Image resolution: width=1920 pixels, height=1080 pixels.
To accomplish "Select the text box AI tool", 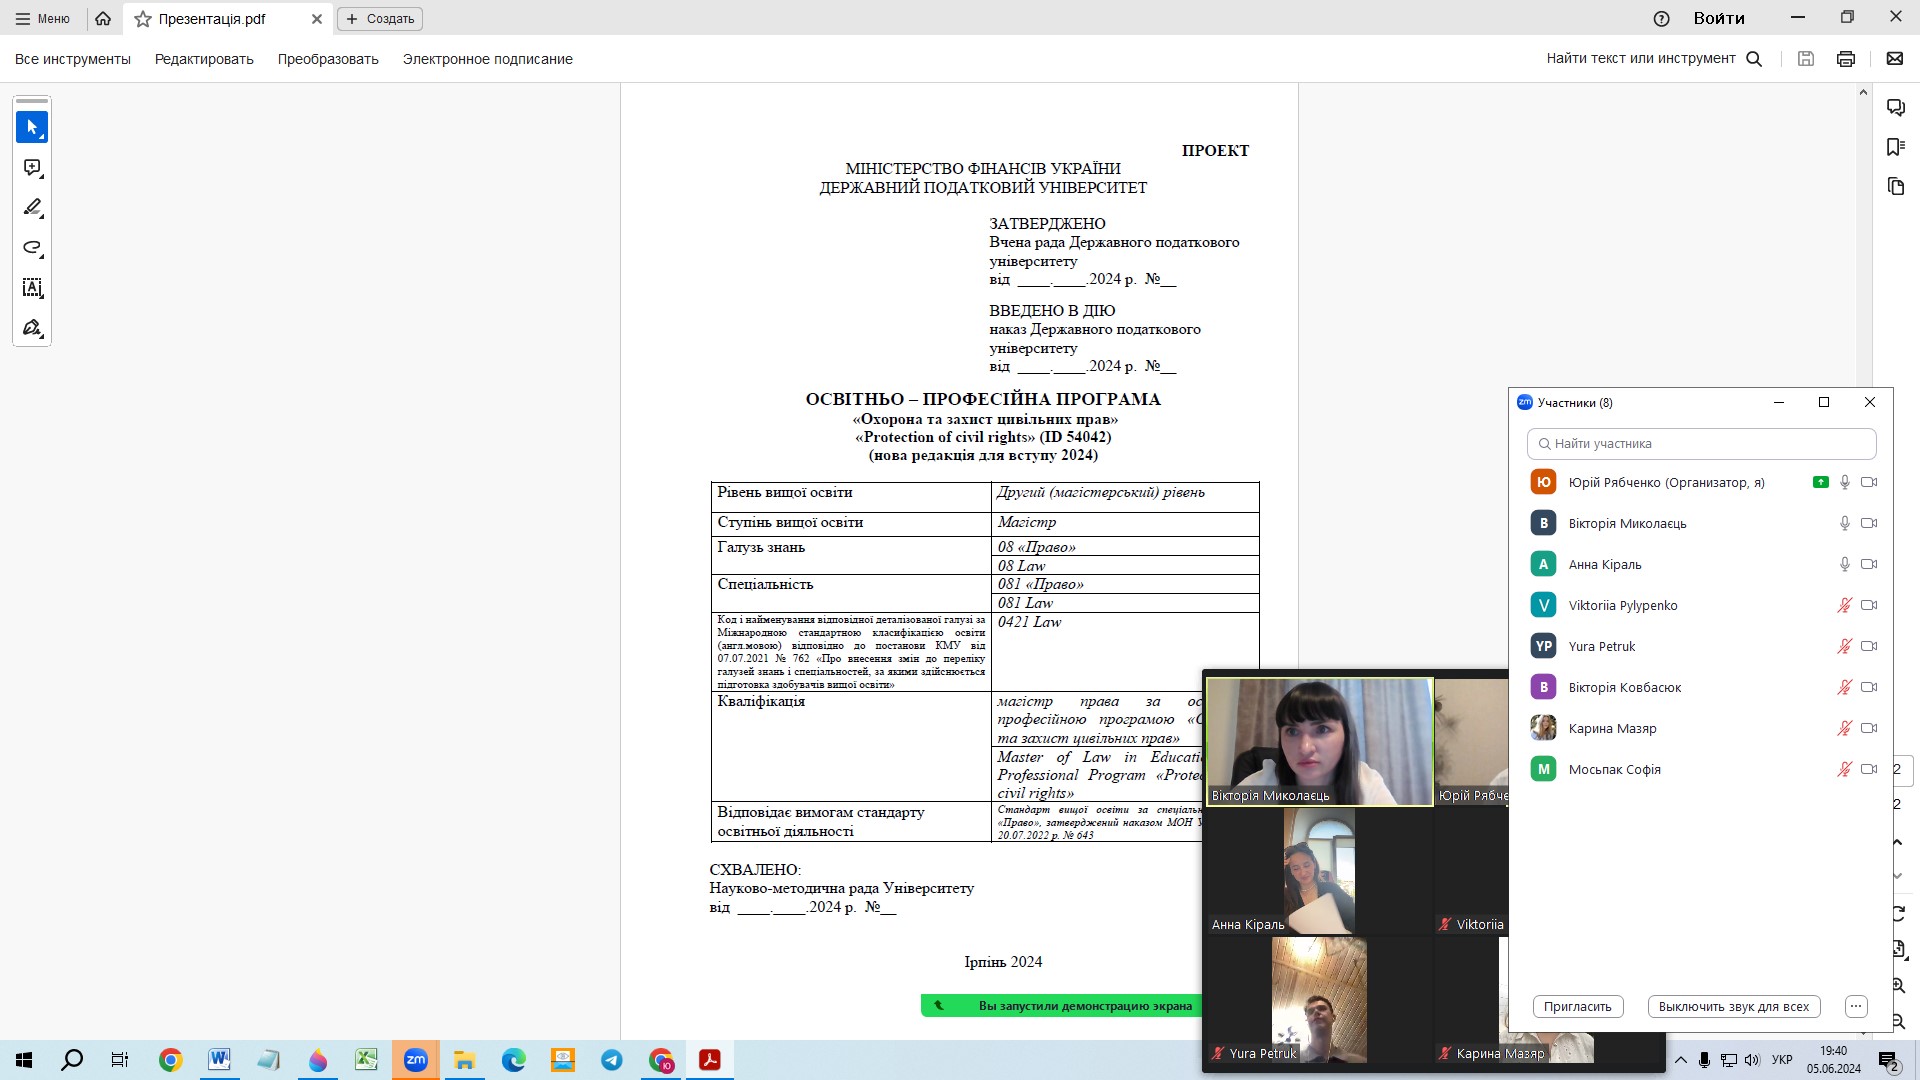I will click(32, 288).
